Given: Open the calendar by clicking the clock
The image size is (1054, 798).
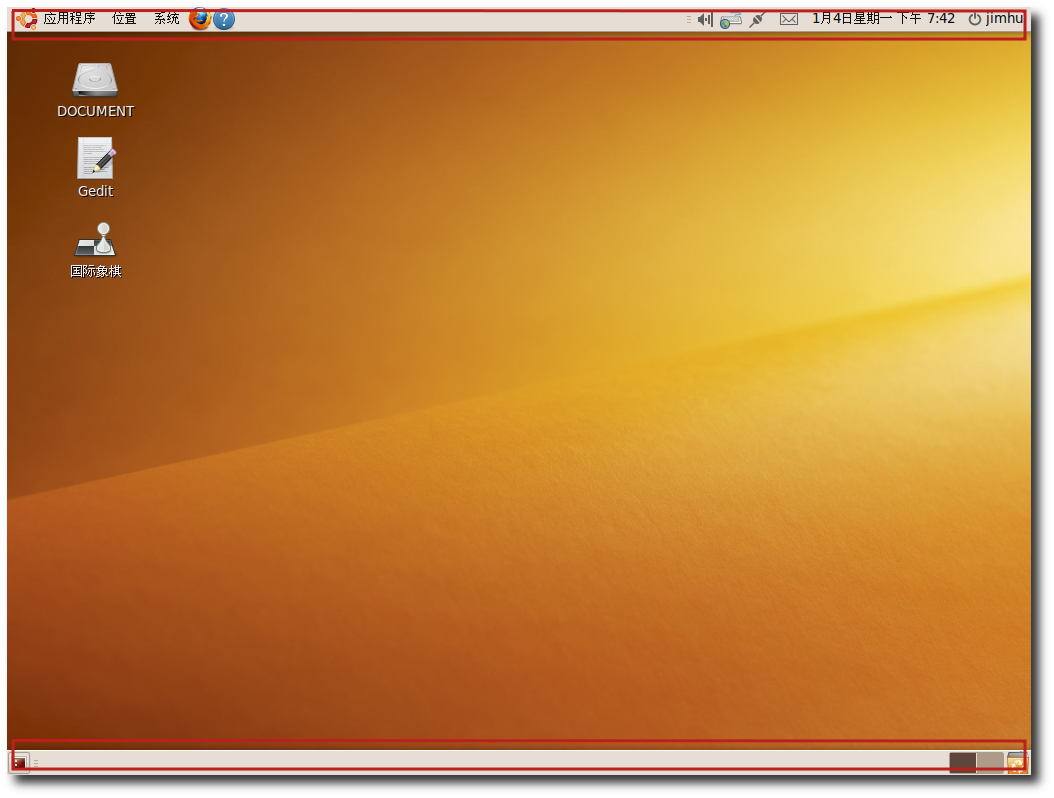Looking at the screenshot, I should pos(883,18).
